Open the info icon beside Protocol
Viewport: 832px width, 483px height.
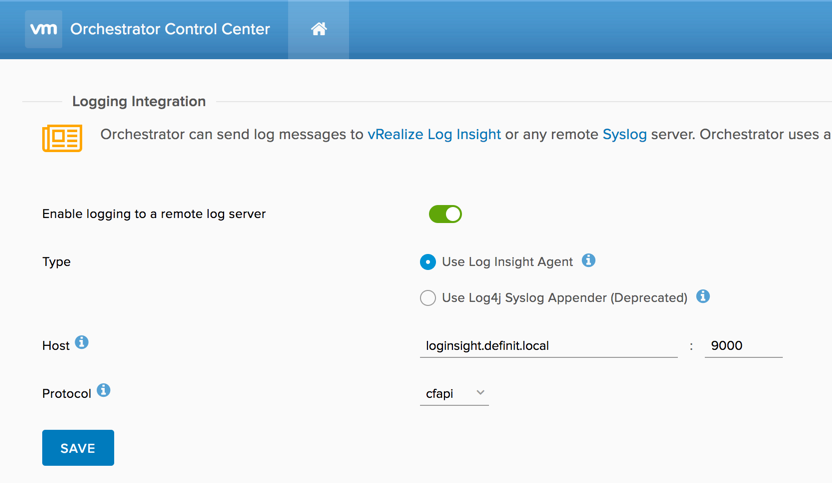point(103,390)
